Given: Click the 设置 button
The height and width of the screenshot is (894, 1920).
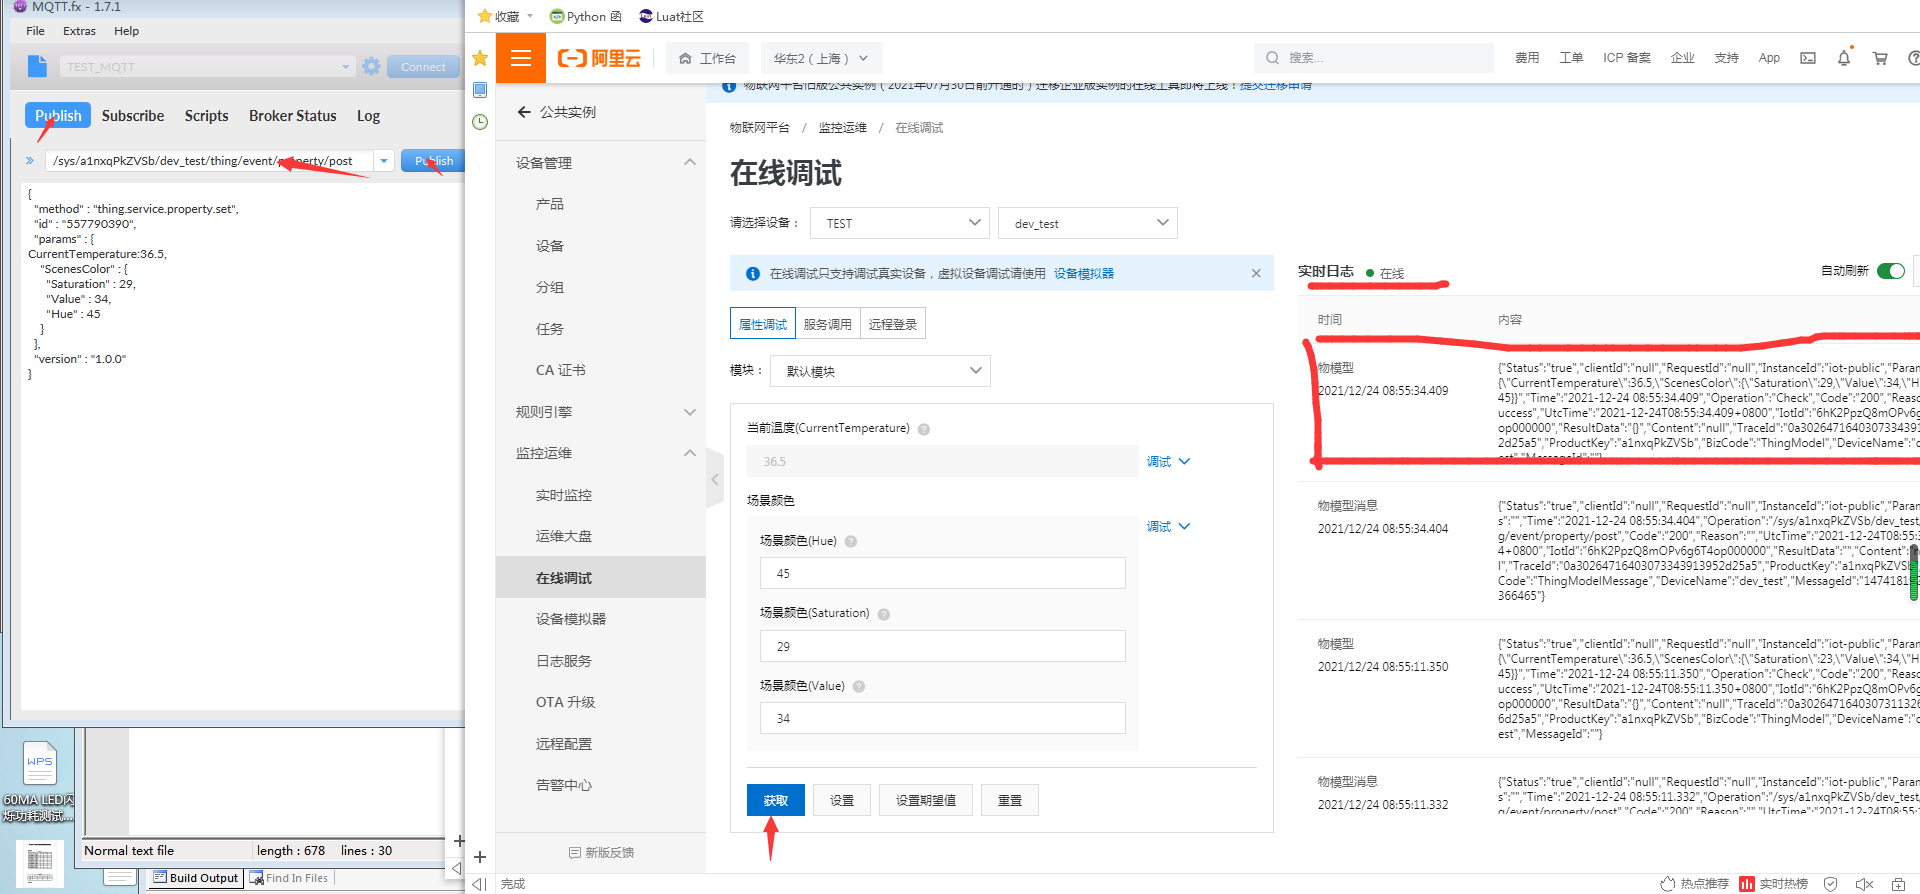Looking at the screenshot, I should pyautogui.click(x=842, y=800).
